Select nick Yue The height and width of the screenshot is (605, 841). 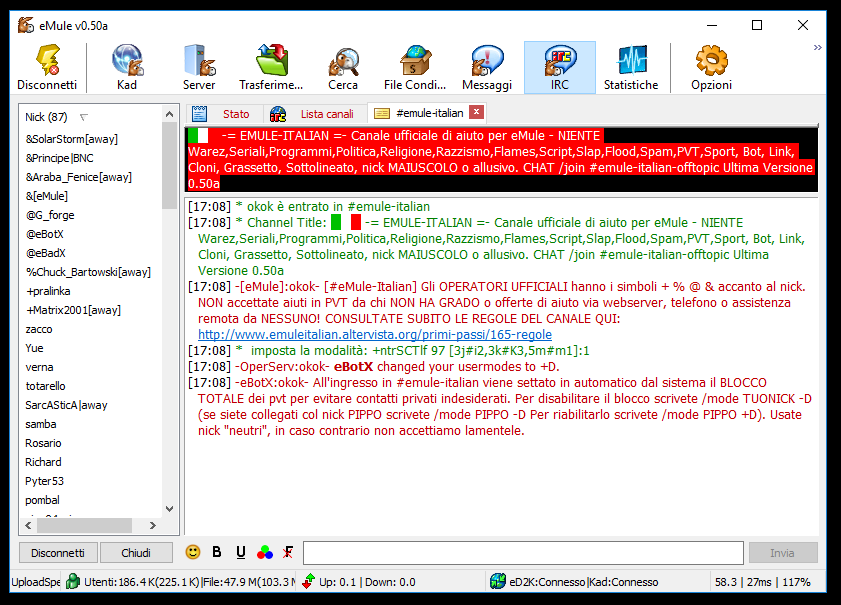coord(34,348)
